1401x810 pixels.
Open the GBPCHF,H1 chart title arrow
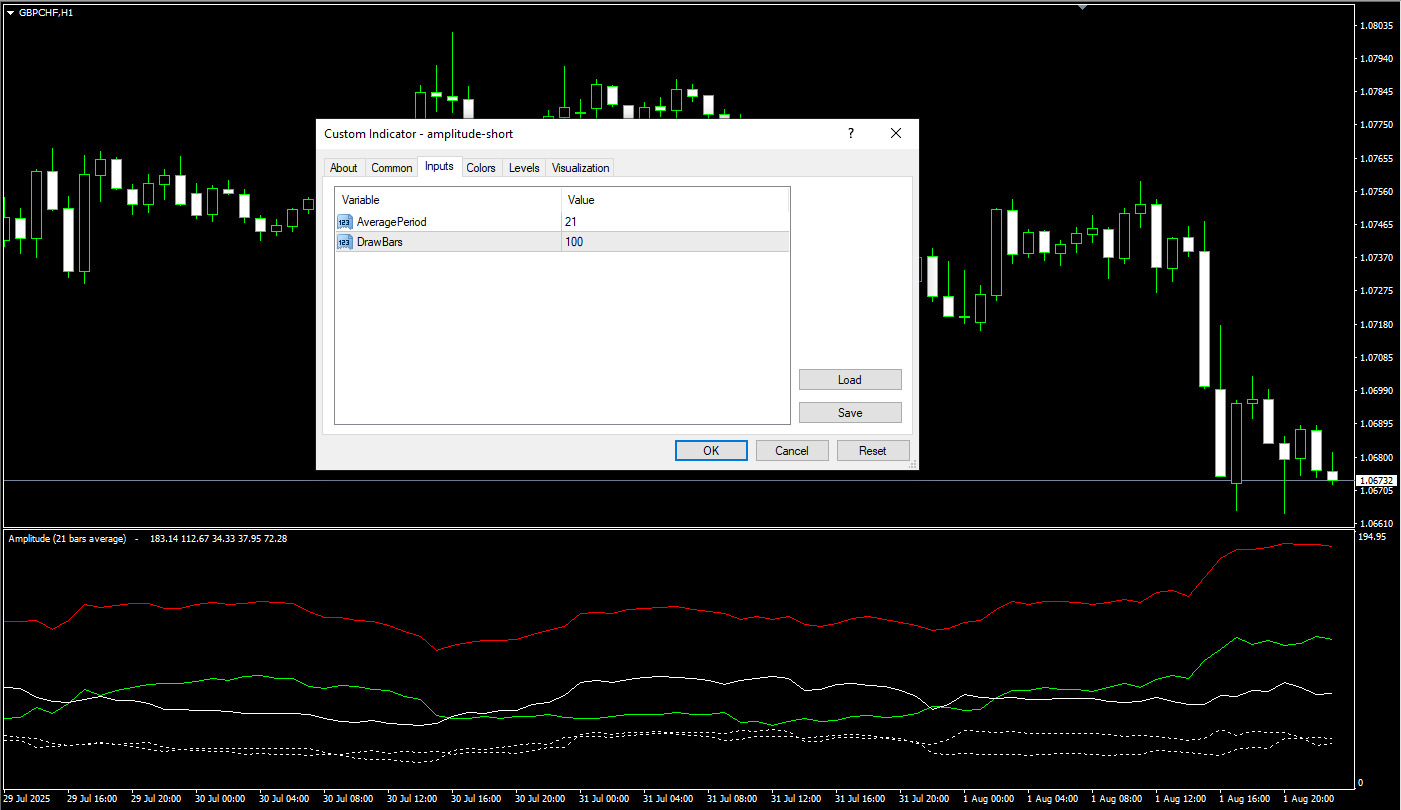10,12
